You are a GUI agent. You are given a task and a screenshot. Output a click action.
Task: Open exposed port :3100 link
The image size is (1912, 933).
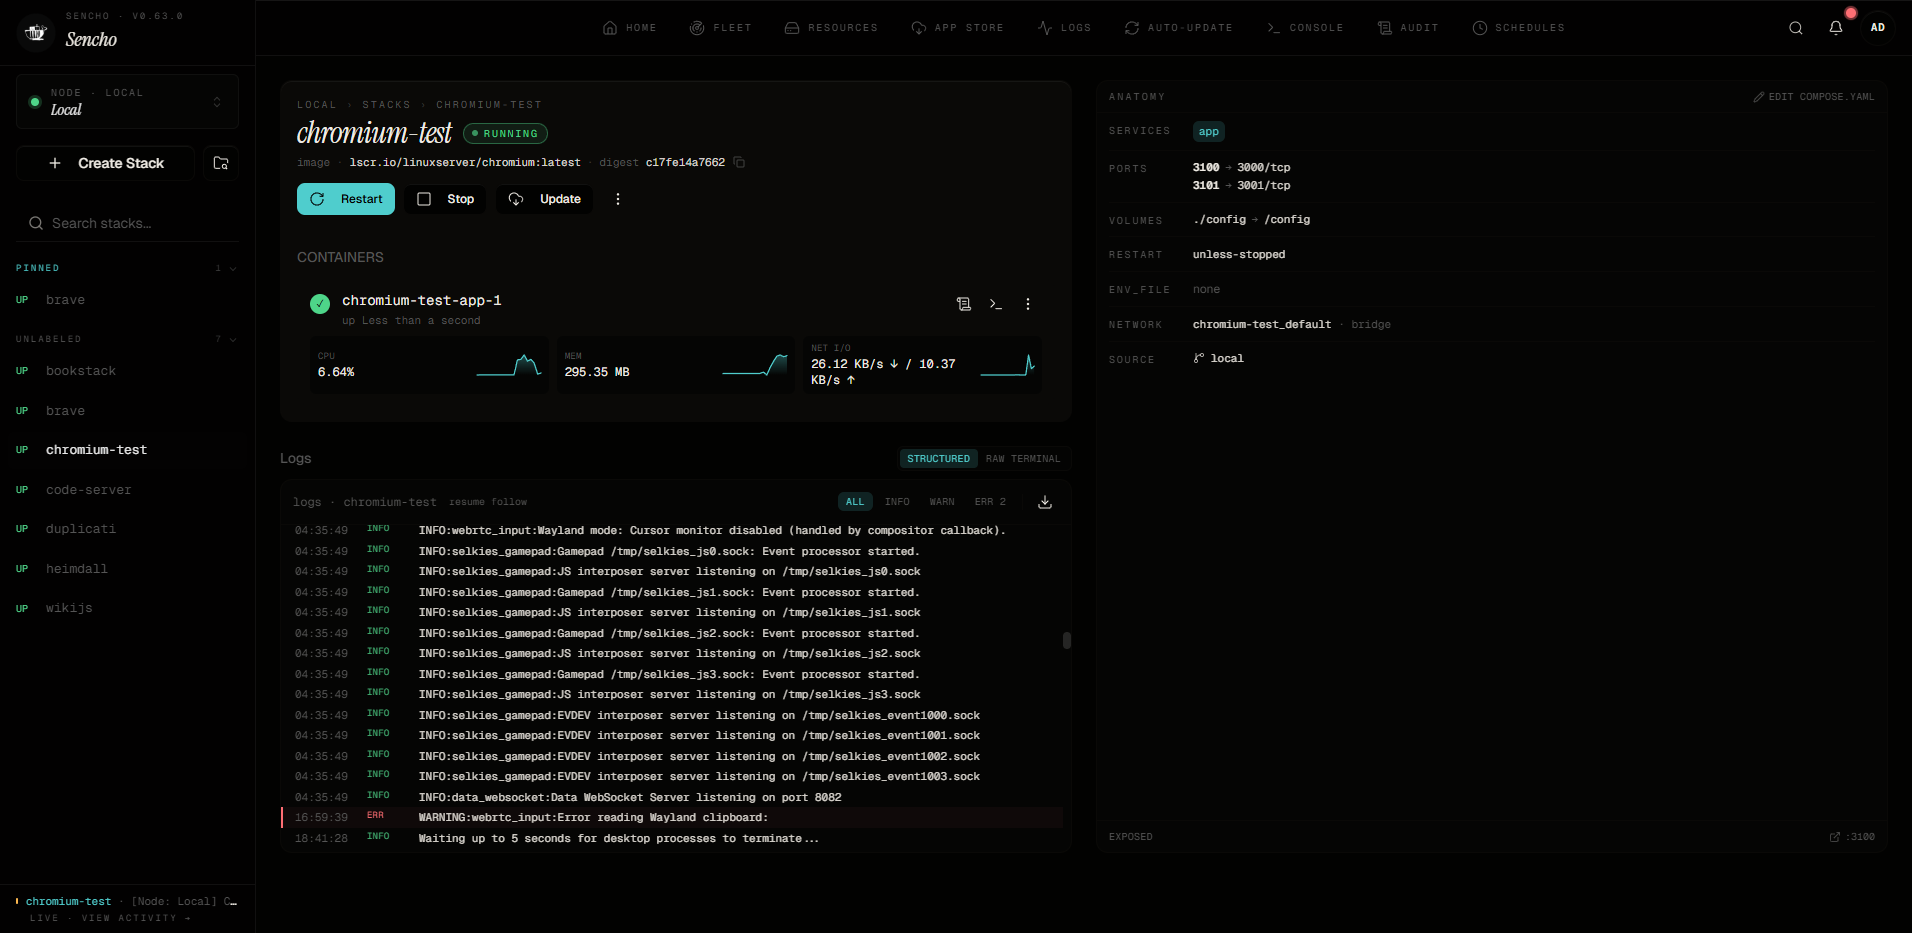tap(1852, 837)
